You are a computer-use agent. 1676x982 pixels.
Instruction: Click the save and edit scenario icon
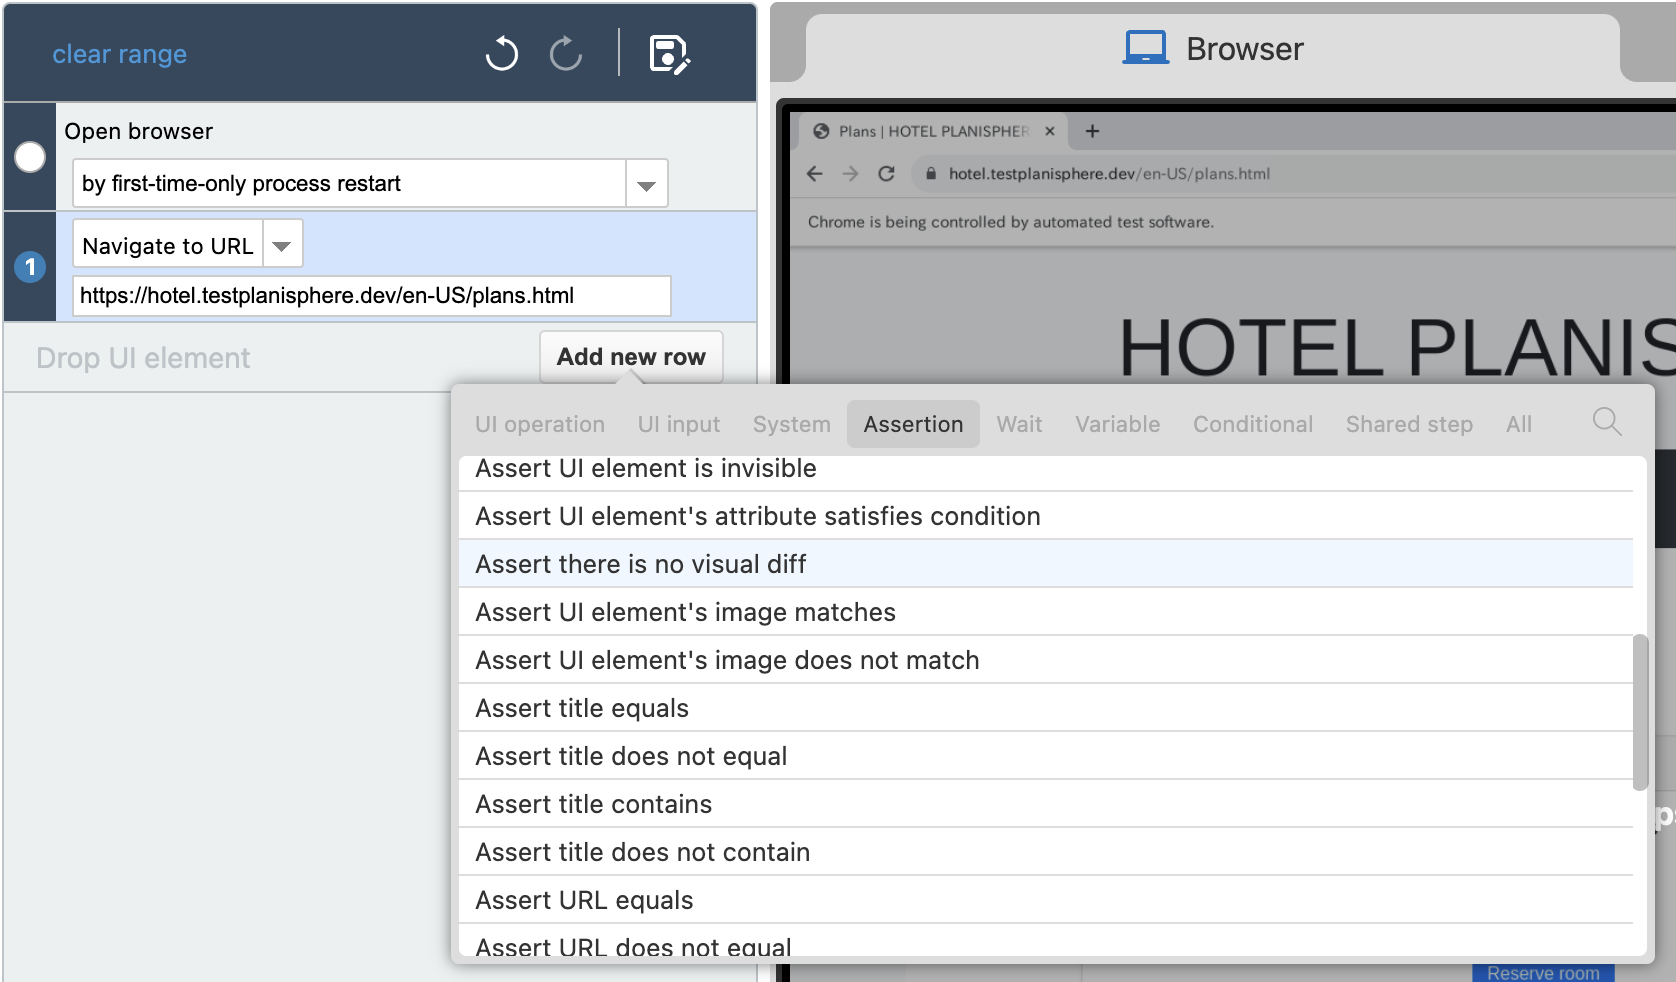tap(669, 54)
